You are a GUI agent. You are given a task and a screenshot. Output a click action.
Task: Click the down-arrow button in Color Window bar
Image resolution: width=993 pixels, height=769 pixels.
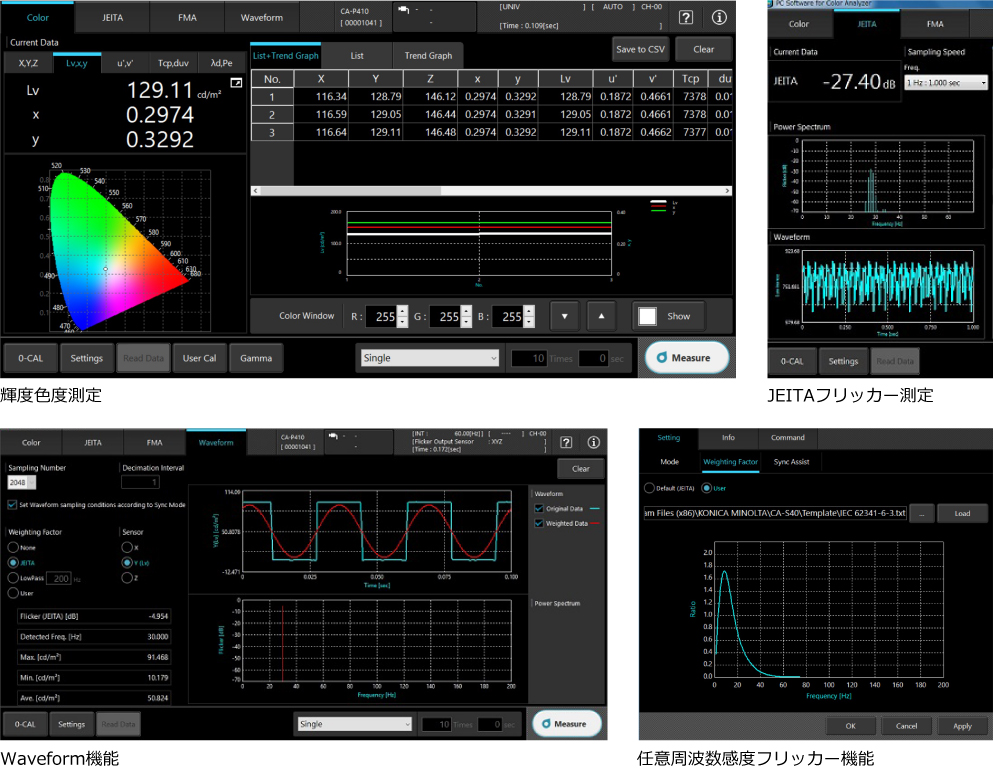(564, 316)
